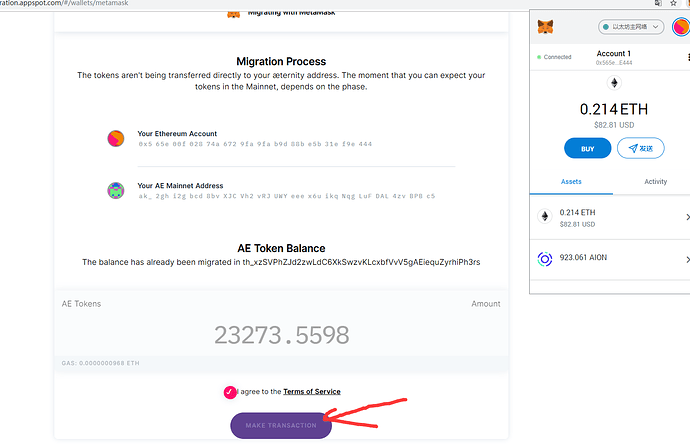Screen dimensions: 690x447
Task: Click the AE token amount 23273.5598
Action: coord(282,335)
